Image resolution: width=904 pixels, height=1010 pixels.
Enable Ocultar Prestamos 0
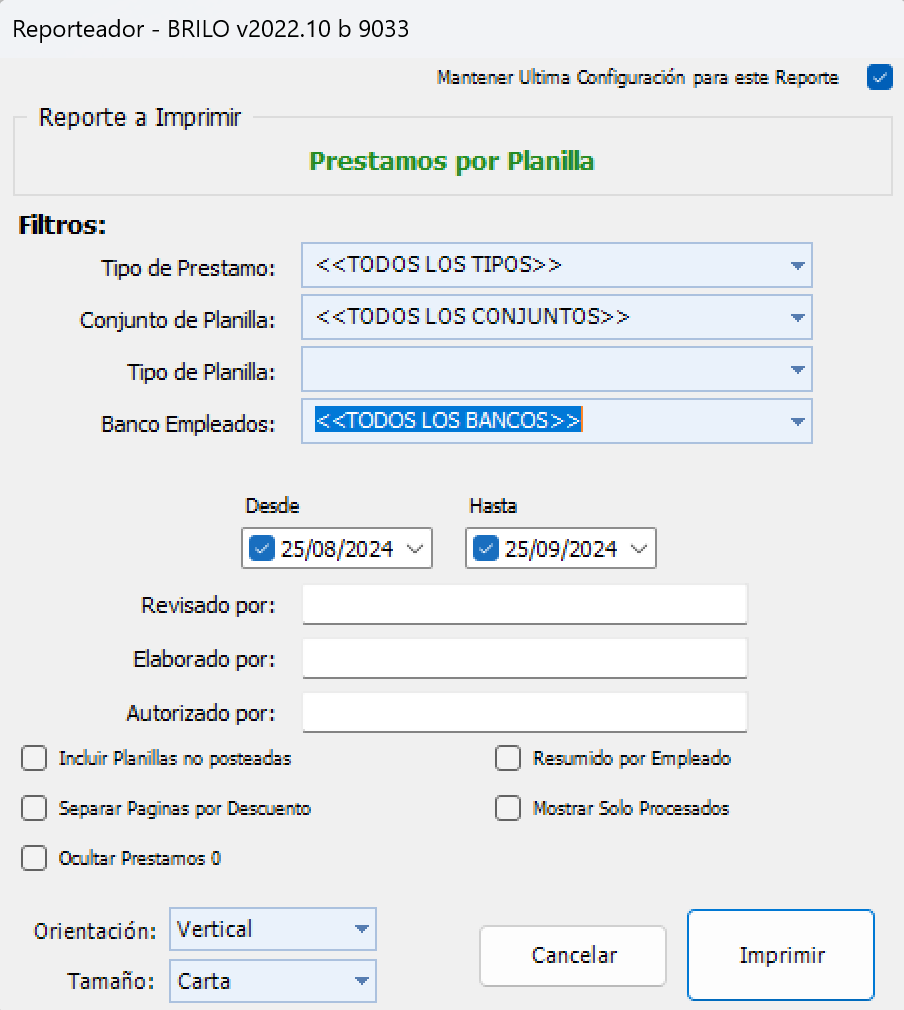(33, 858)
